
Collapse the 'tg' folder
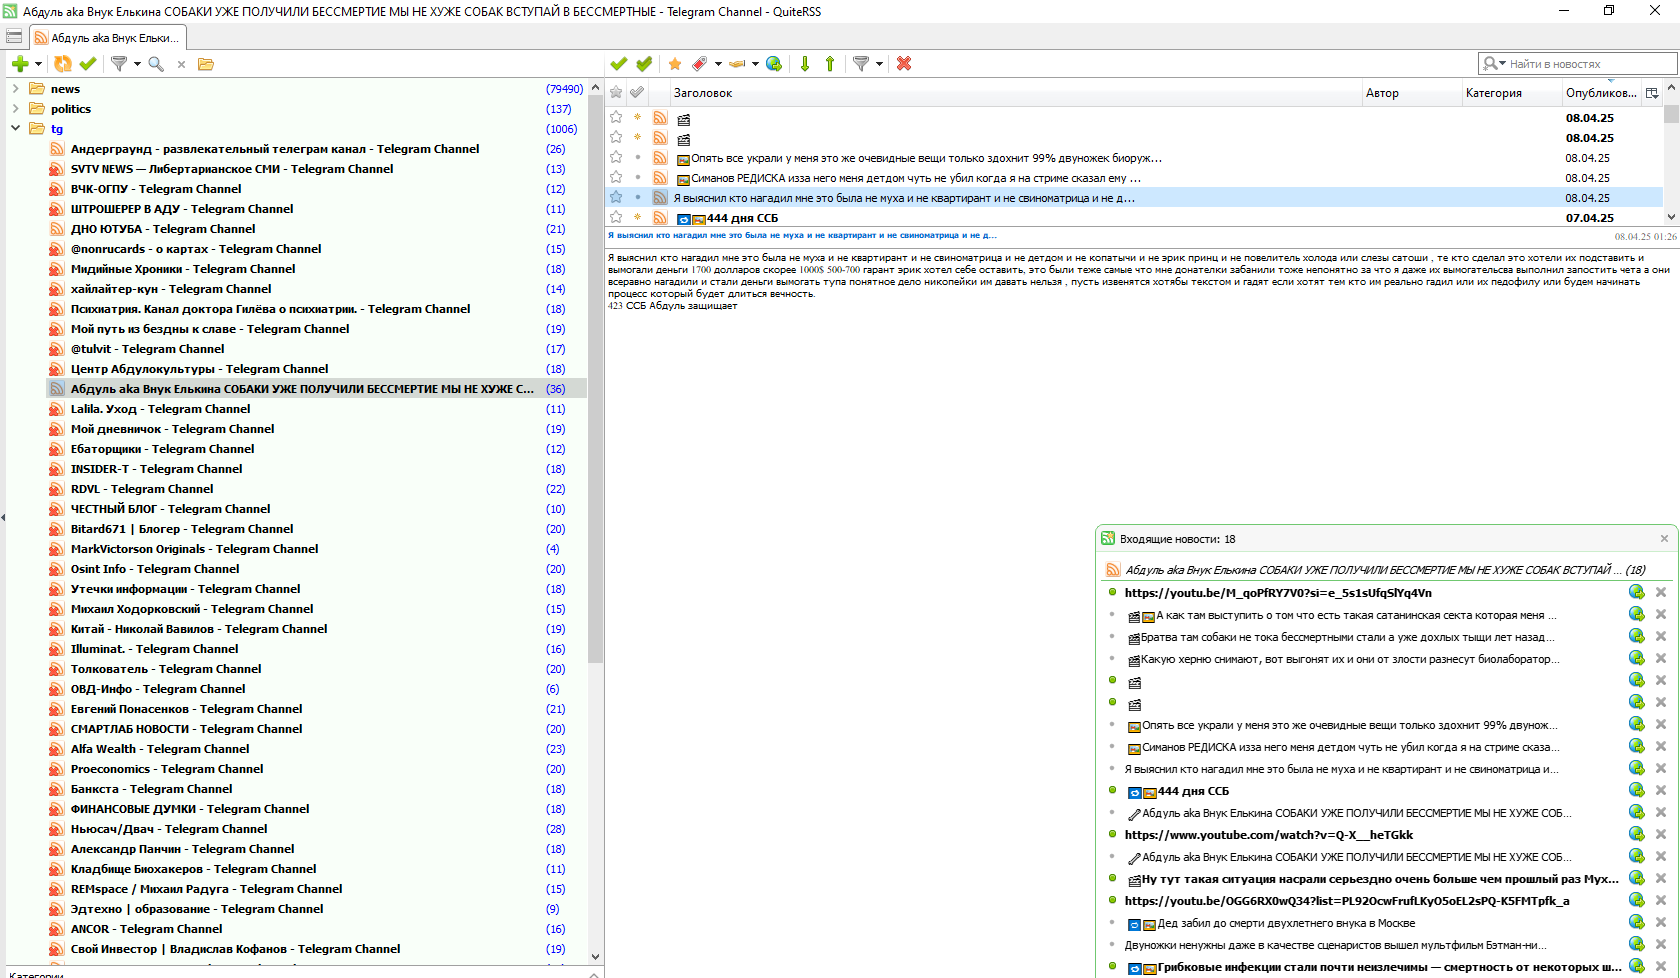pyautogui.click(x=15, y=128)
